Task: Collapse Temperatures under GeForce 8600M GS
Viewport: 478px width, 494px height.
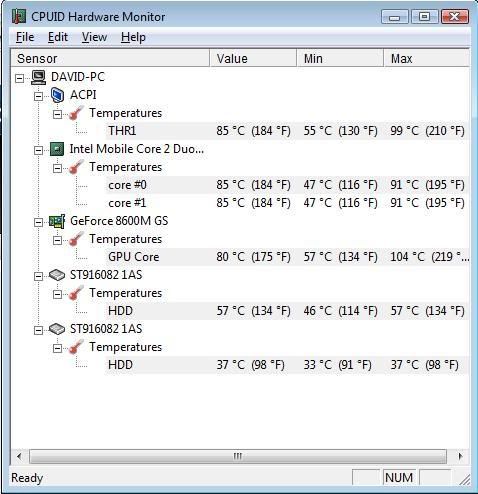Action: tap(58, 240)
